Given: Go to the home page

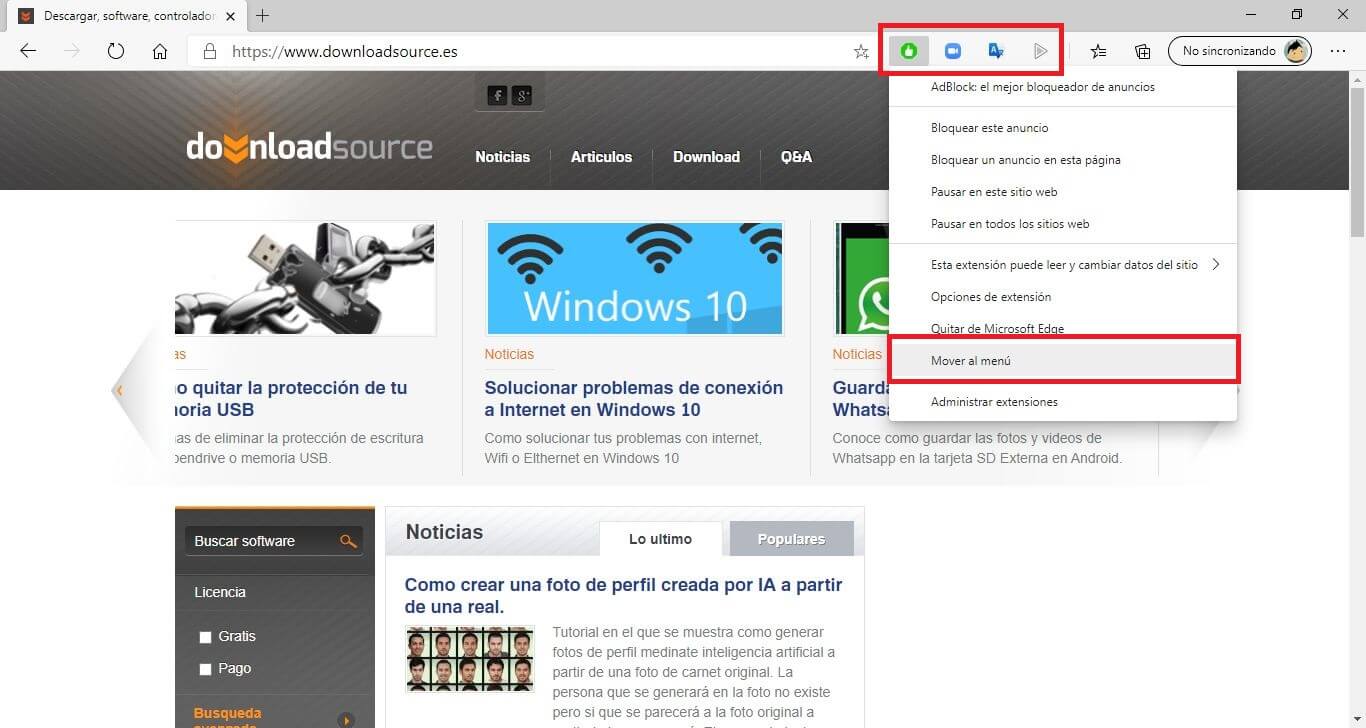Looking at the screenshot, I should click(x=160, y=51).
